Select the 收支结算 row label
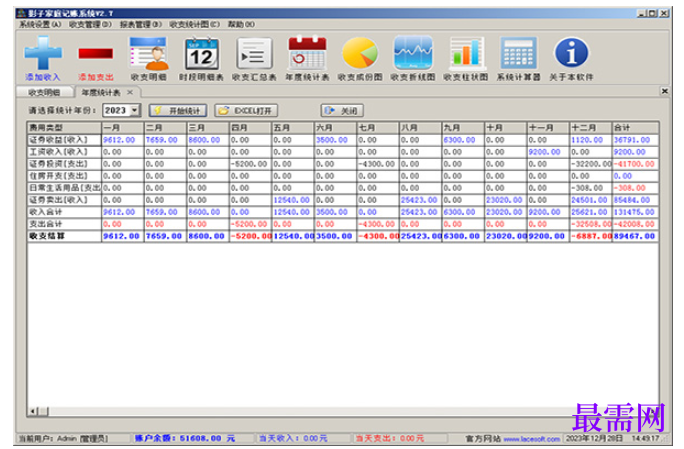The width and height of the screenshot is (684, 449). pyautogui.click(x=64, y=236)
